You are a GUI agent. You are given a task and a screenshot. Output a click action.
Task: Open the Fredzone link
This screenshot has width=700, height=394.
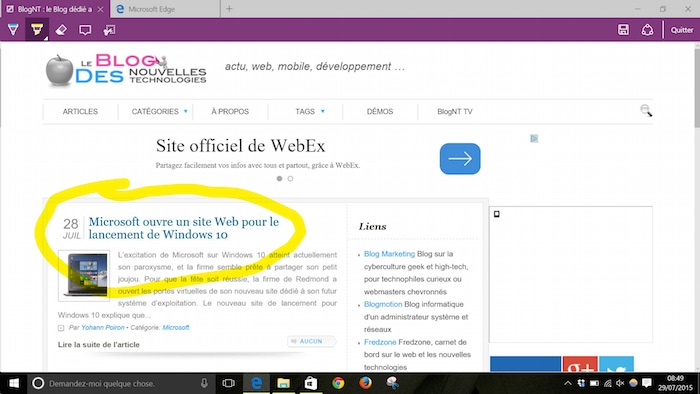(380, 342)
